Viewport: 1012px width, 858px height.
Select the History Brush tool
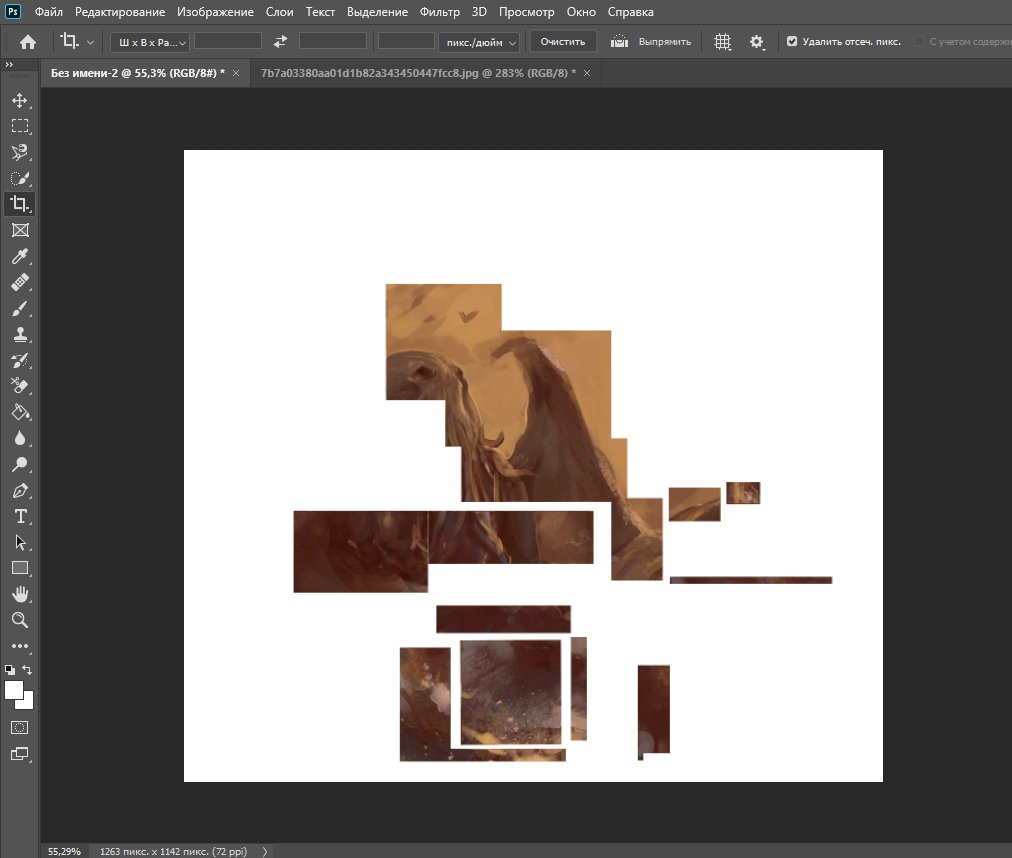[x=20, y=360]
